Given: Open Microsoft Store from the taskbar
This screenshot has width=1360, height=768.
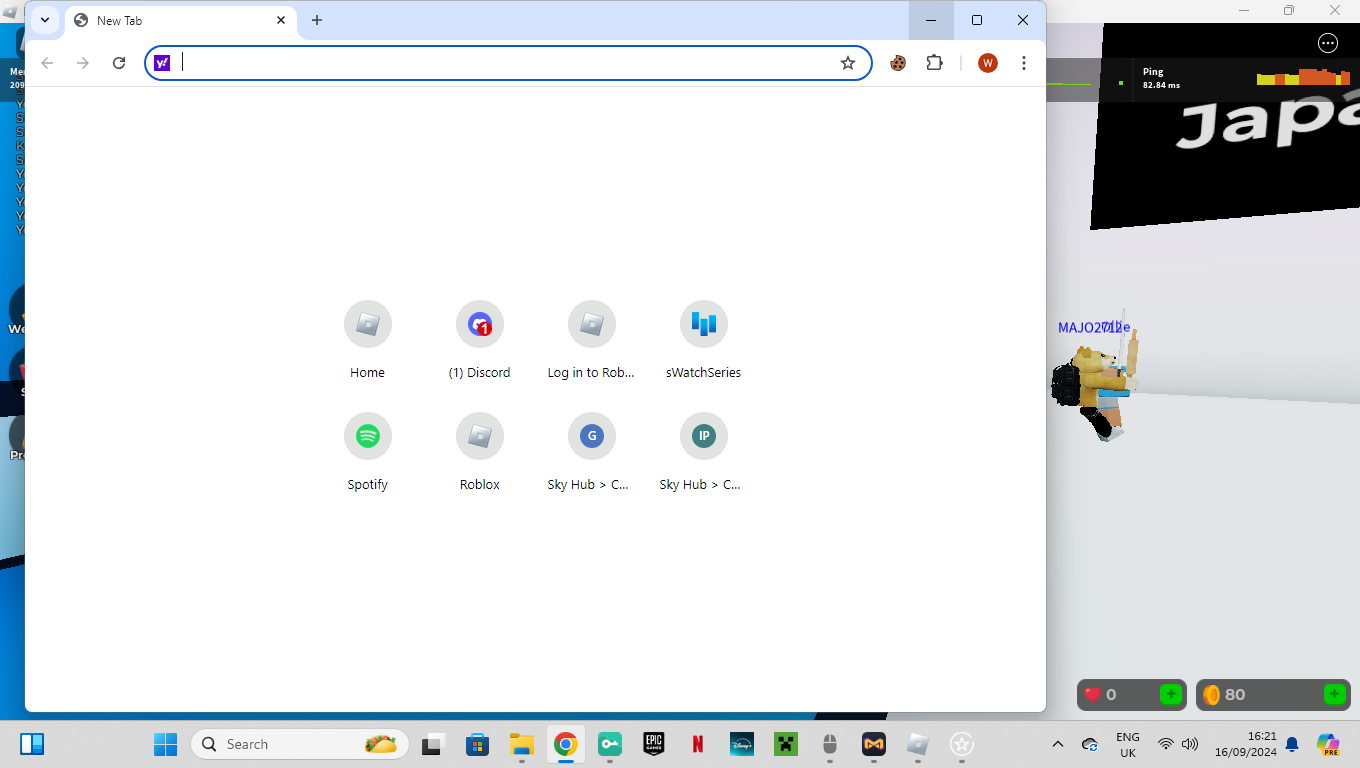Looking at the screenshot, I should point(477,744).
